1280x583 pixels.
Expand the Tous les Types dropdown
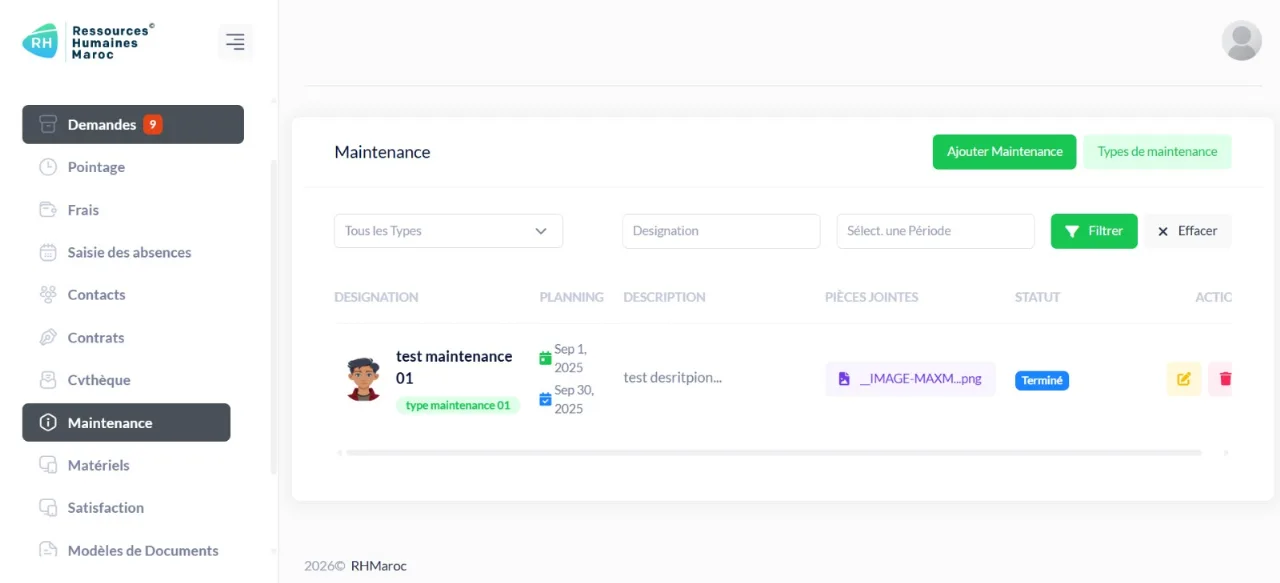(448, 231)
